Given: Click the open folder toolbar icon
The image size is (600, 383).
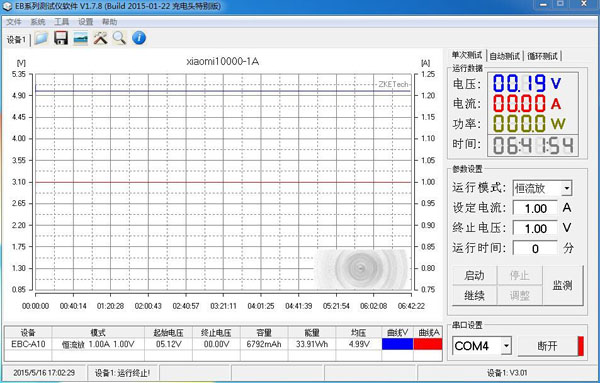Looking at the screenshot, I should pyautogui.click(x=41, y=38).
